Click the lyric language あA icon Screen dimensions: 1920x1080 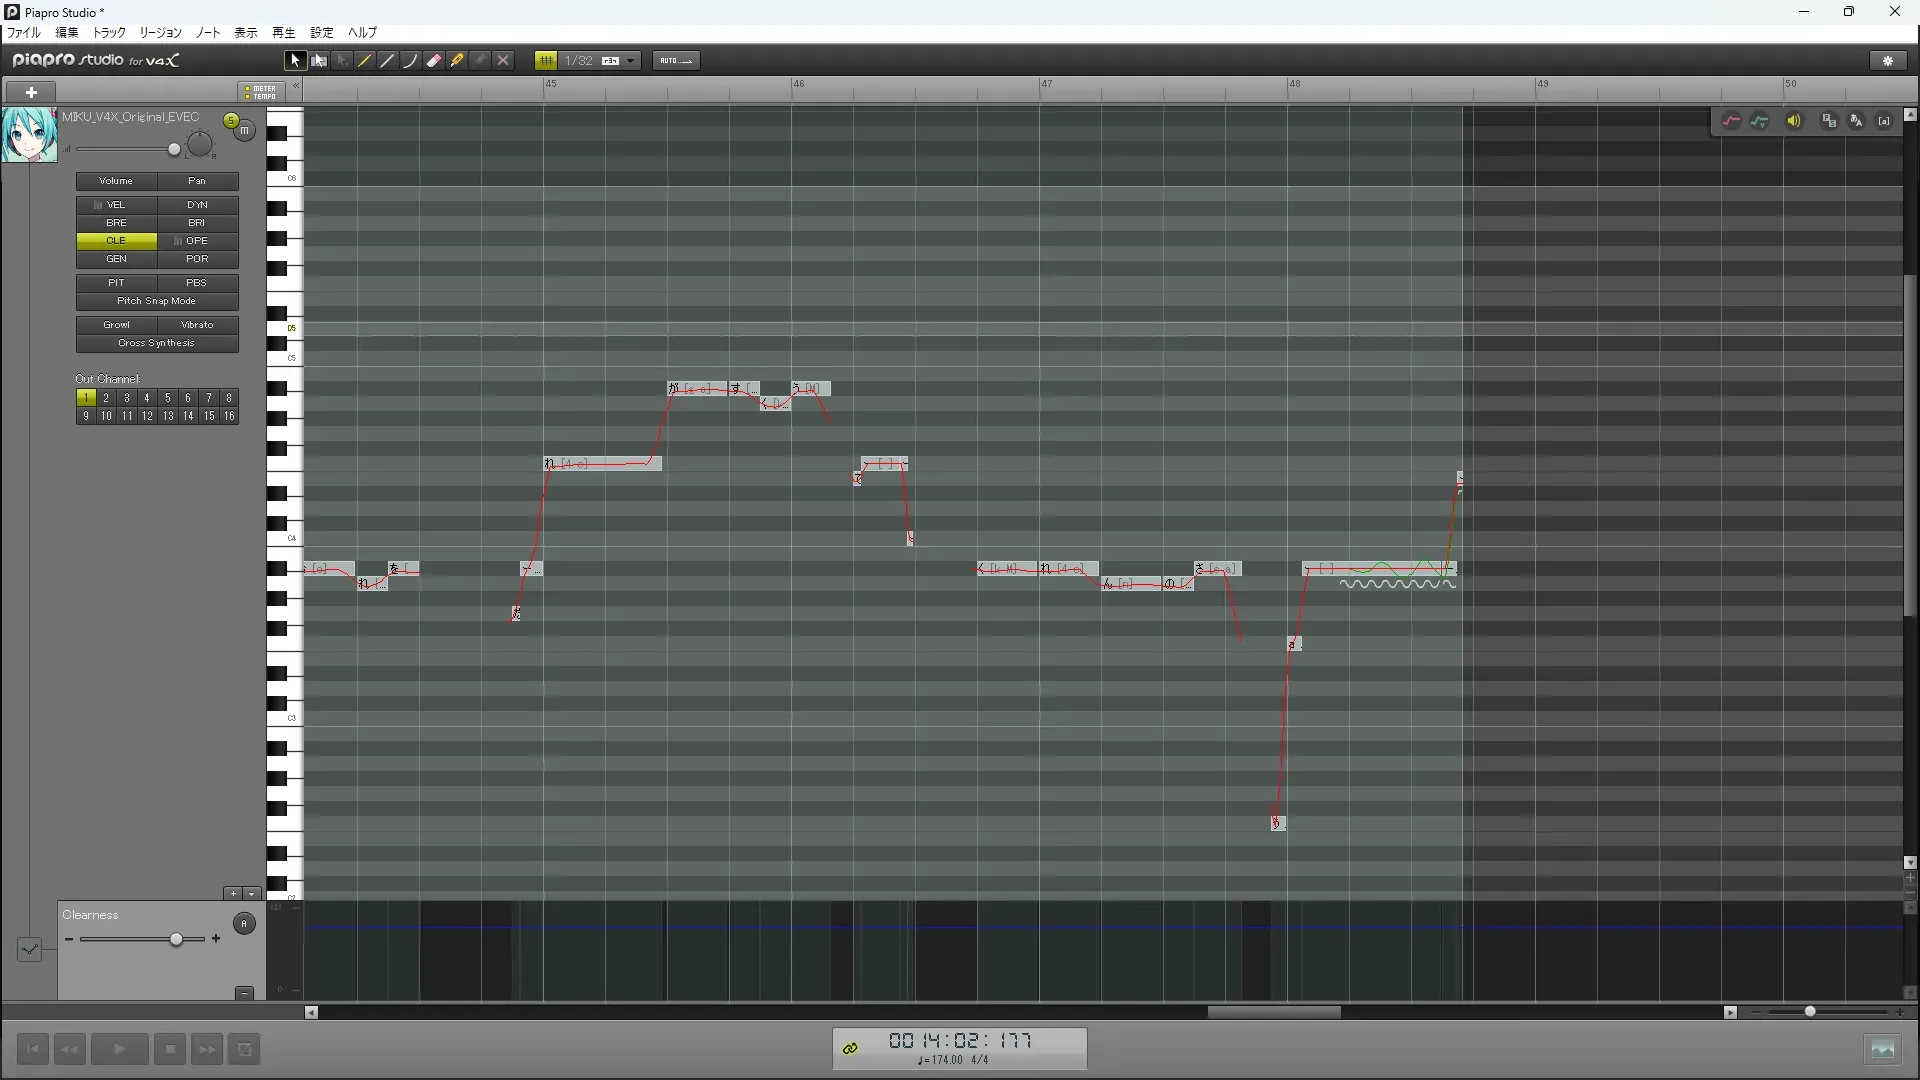coord(1856,121)
